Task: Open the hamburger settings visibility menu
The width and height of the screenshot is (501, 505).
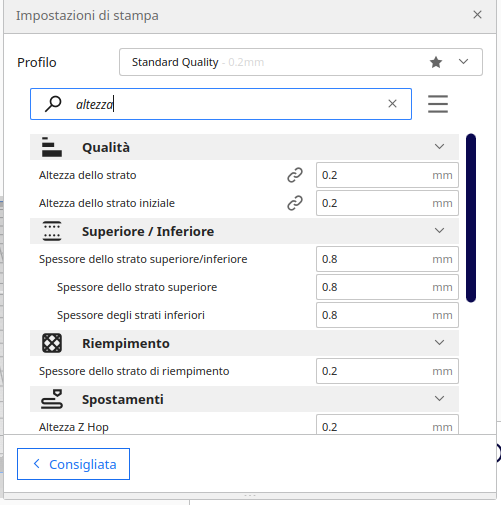Action: point(438,104)
